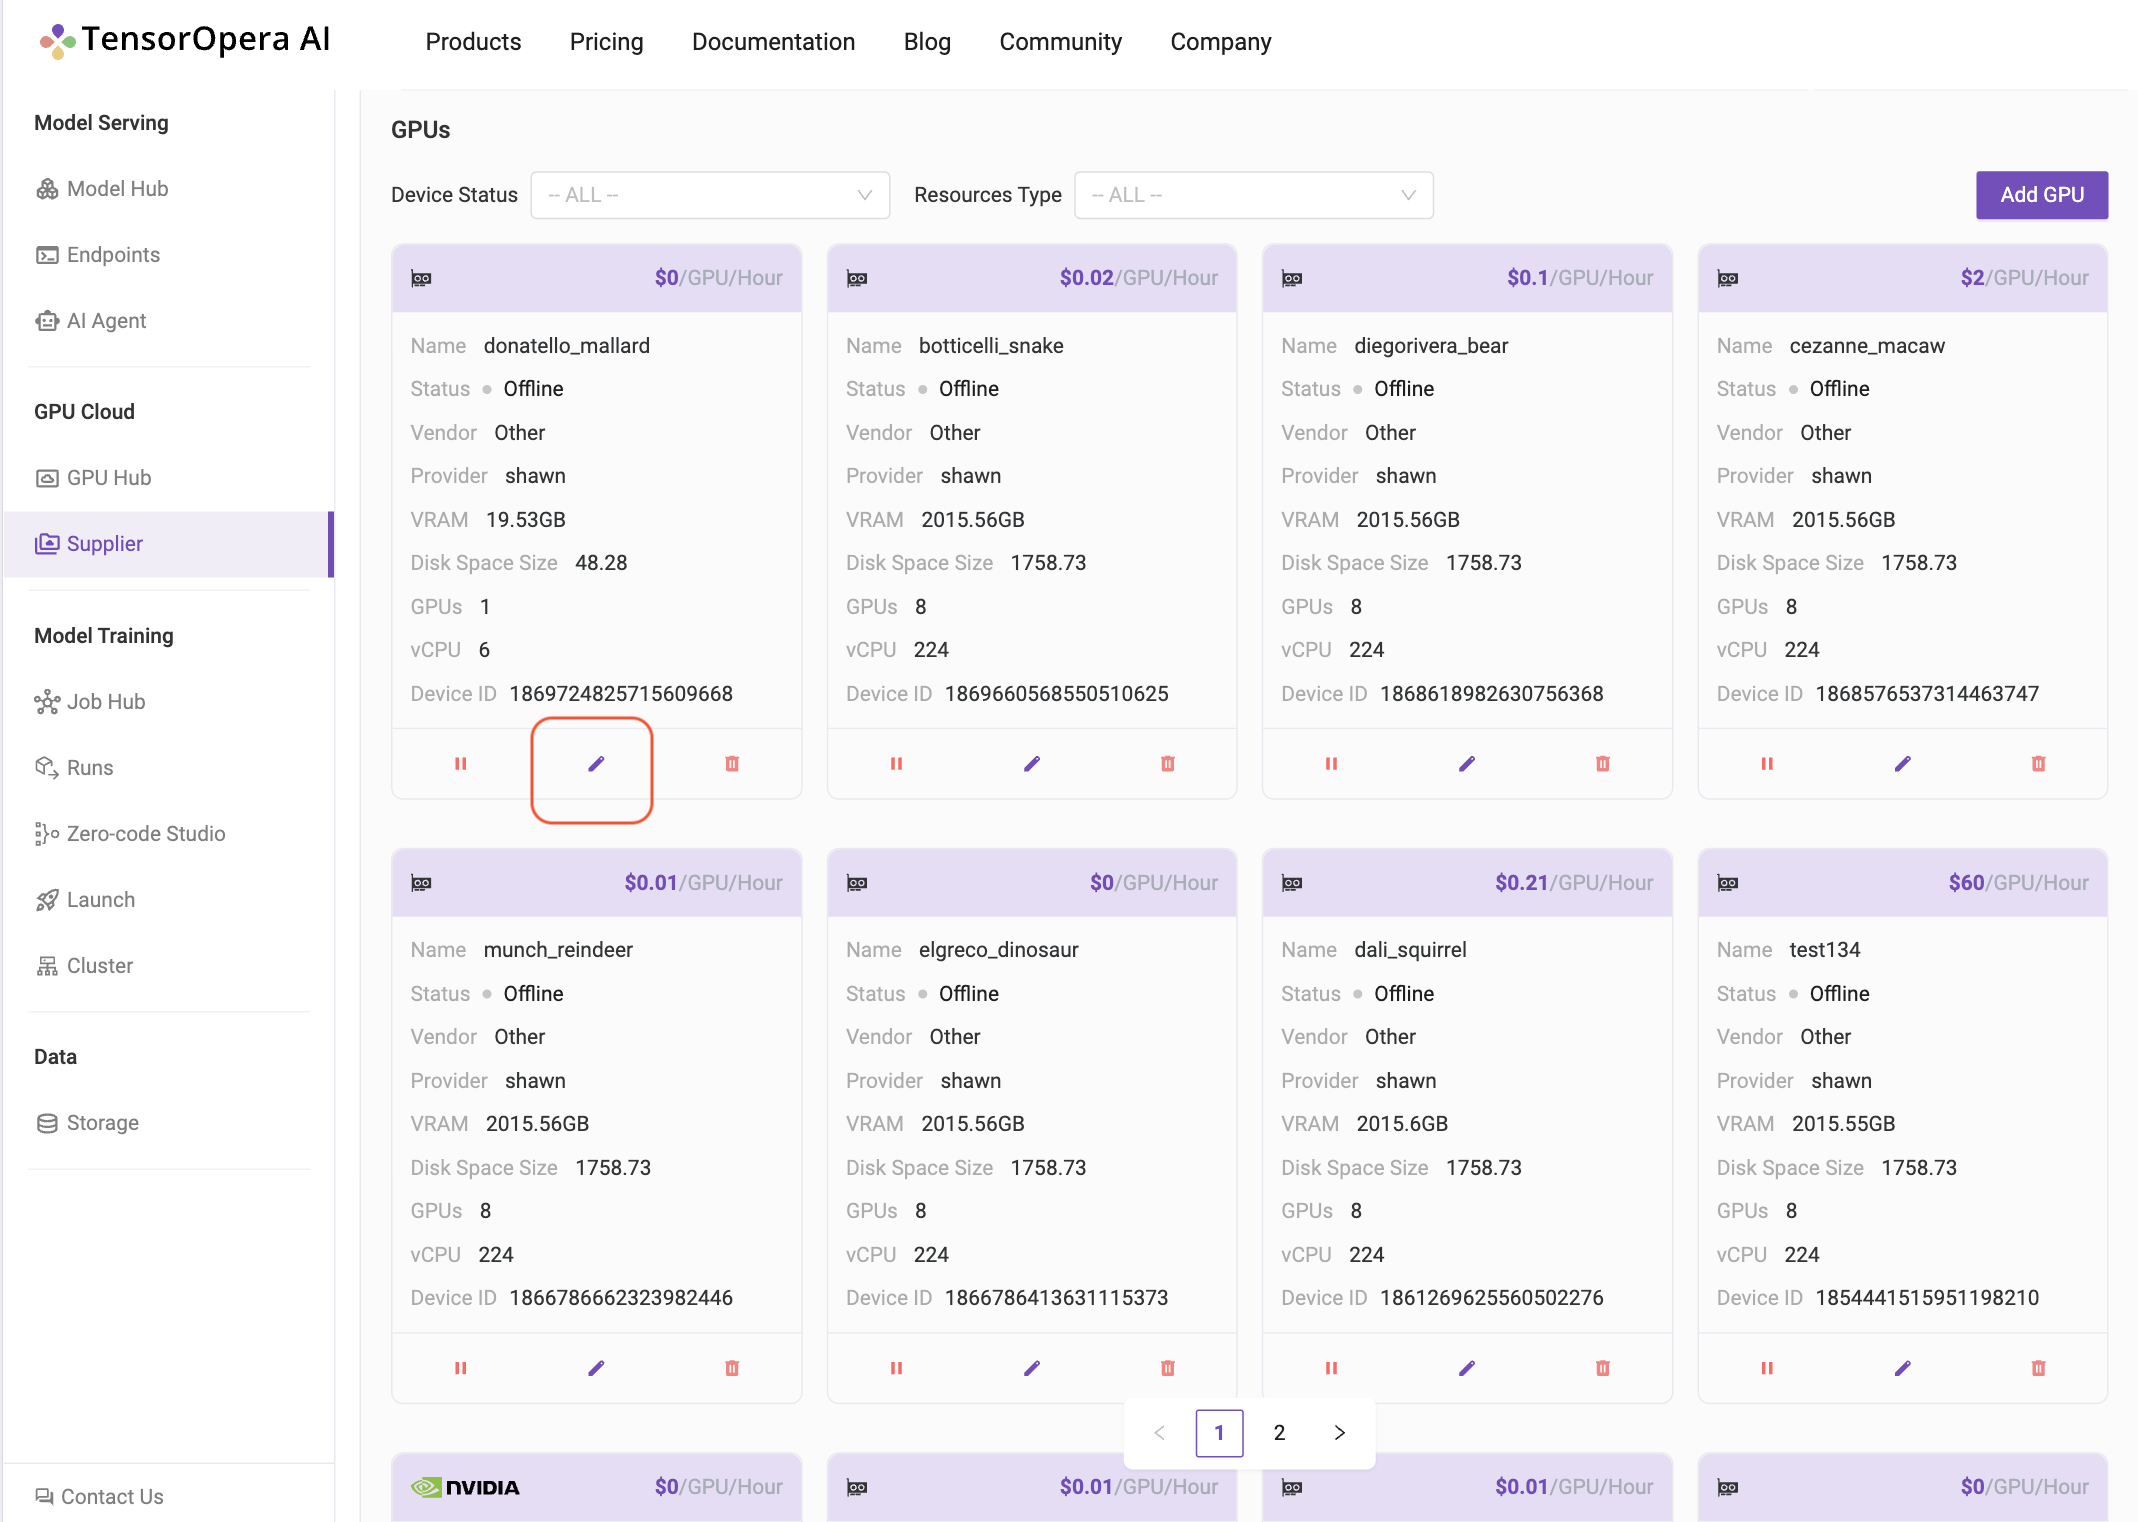Edit the cezanne_macaw device
The width and height of the screenshot is (2138, 1522).
[x=1903, y=764]
